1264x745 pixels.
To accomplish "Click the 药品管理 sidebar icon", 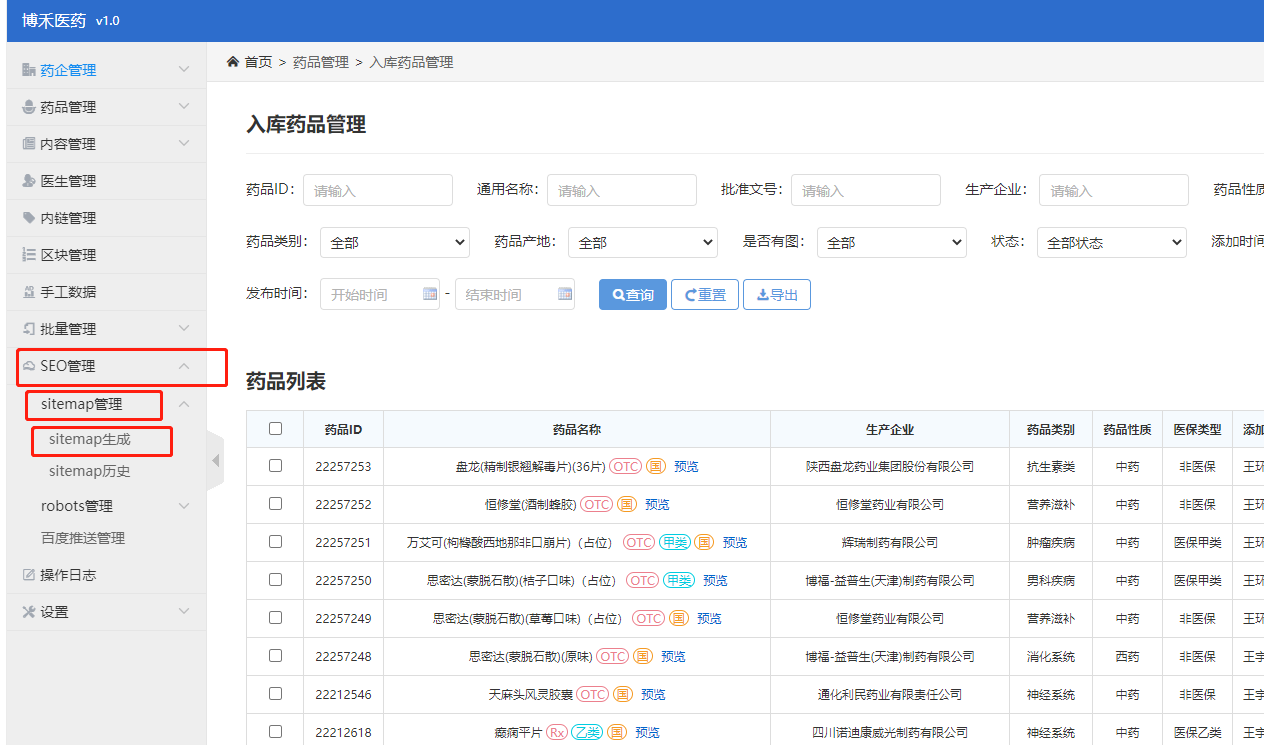I will tap(29, 107).
